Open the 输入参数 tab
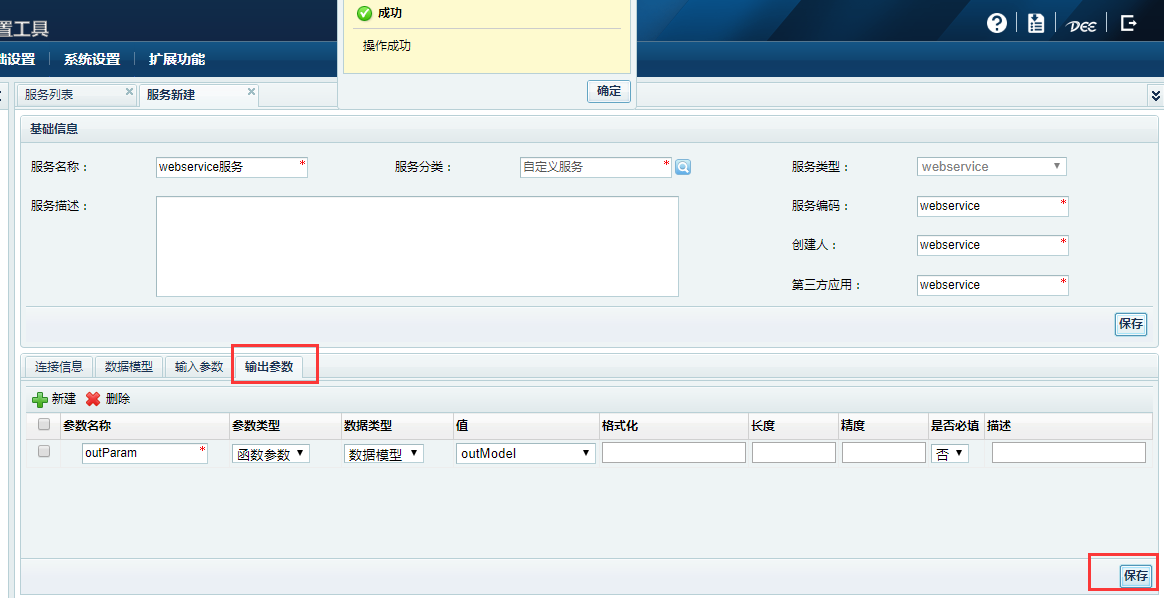The width and height of the screenshot is (1164, 598). 199,367
